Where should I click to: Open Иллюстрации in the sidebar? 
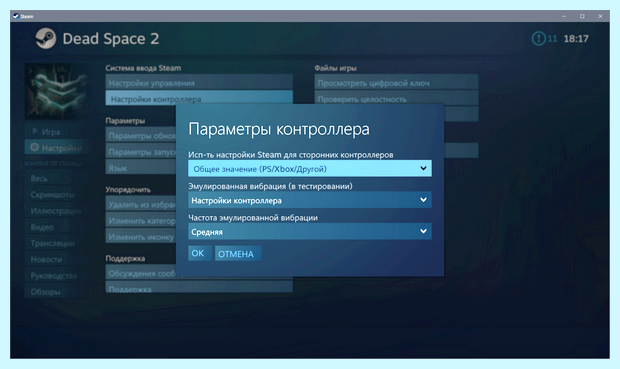click(56, 211)
